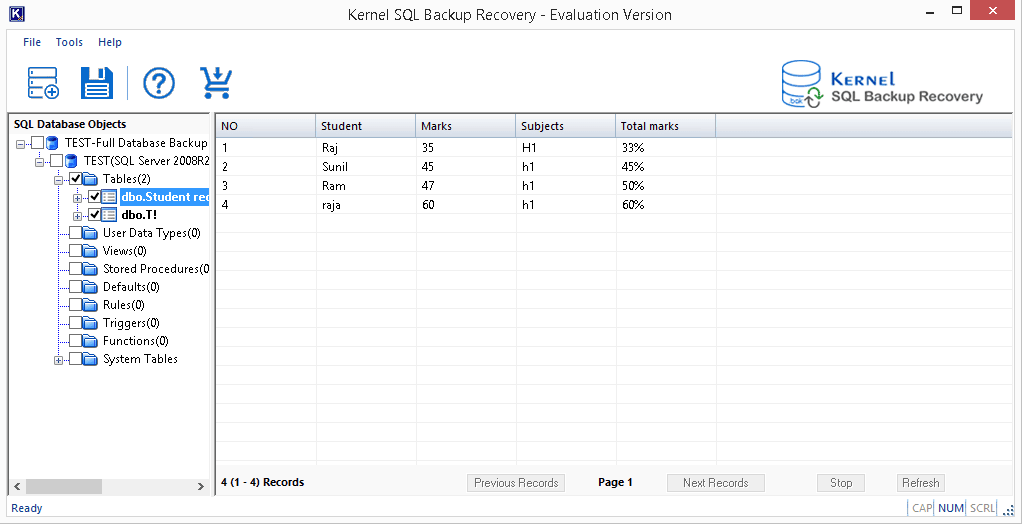Collapse the TEST-Full Database Backup node
The image size is (1022, 524).
[21, 143]
